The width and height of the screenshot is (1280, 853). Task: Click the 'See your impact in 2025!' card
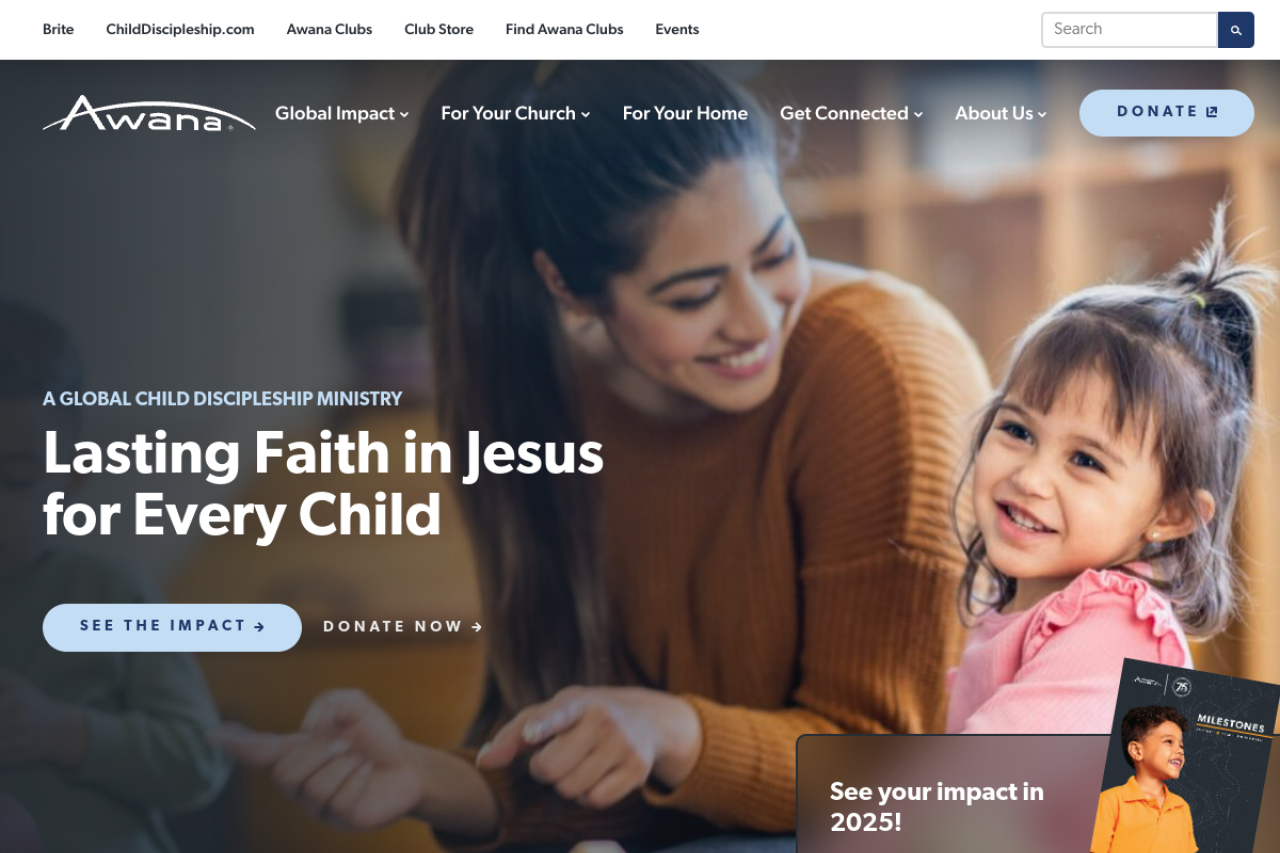[1038, 794]
